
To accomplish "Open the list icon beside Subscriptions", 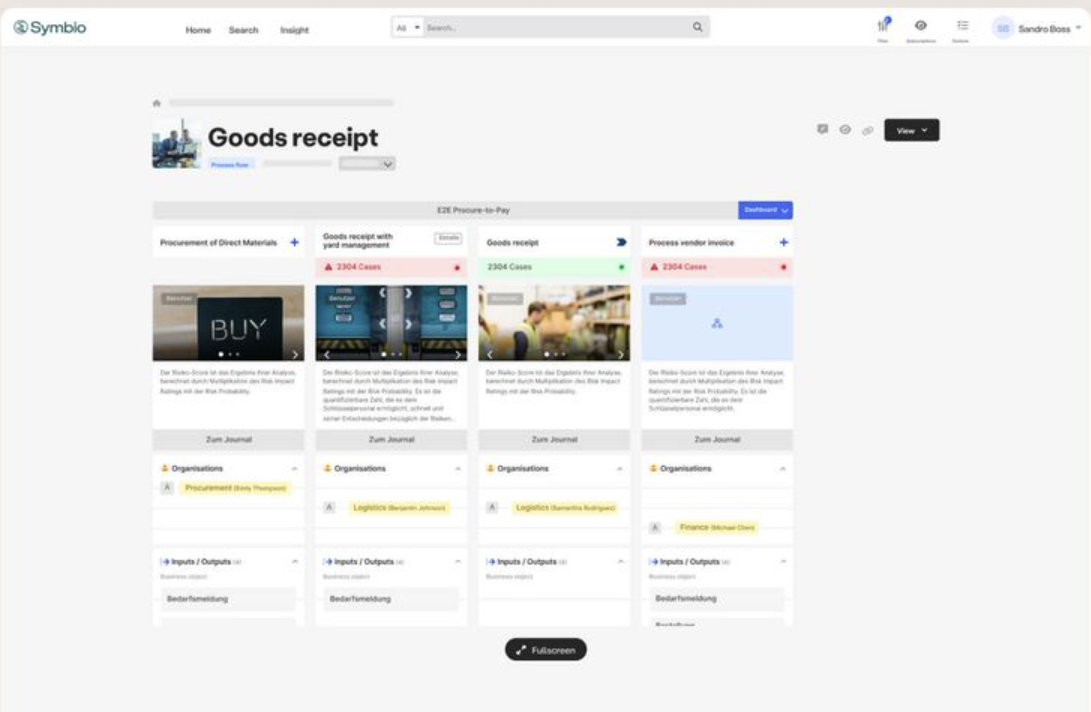I will point(962,26).
